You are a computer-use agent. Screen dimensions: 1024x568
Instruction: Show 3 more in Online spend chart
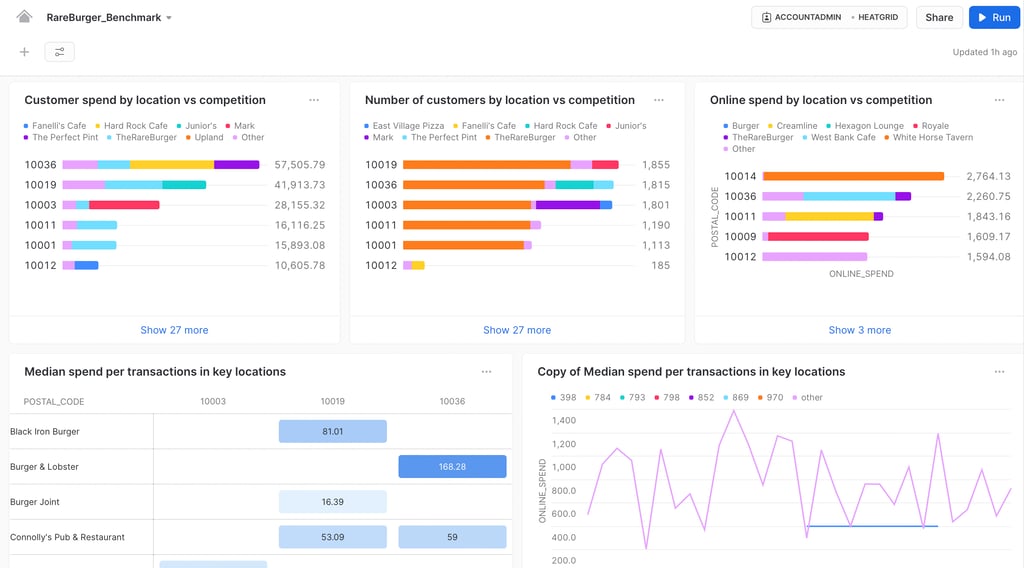[859, 330]
